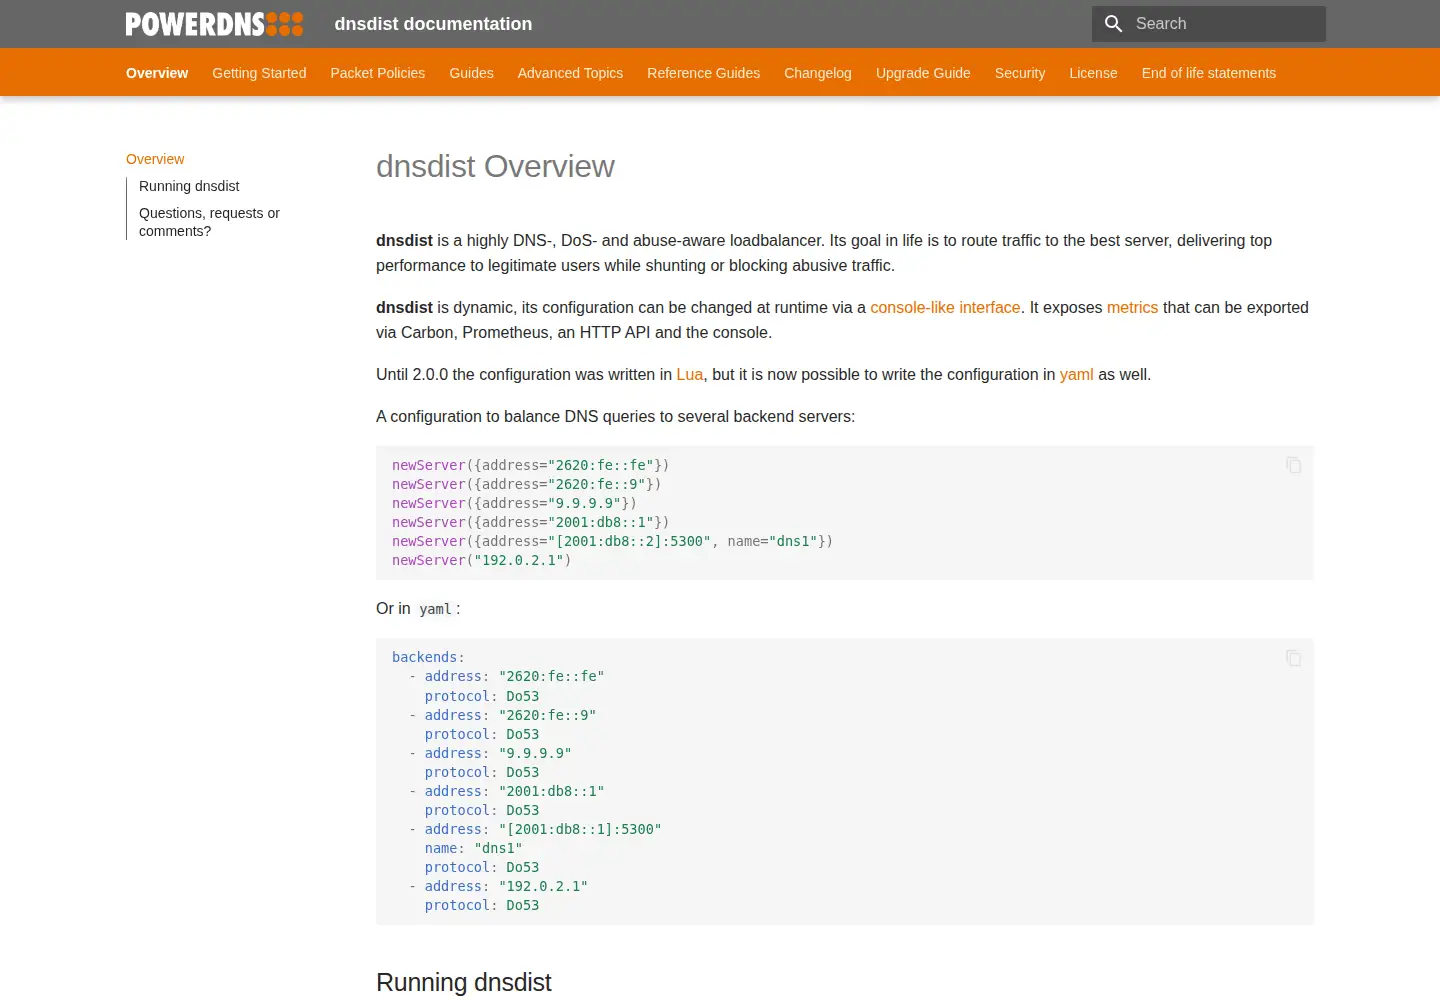This screenshot has width=1440, height=1000.
Task: Open Reference Guides tab
Action: click(704, 73)
